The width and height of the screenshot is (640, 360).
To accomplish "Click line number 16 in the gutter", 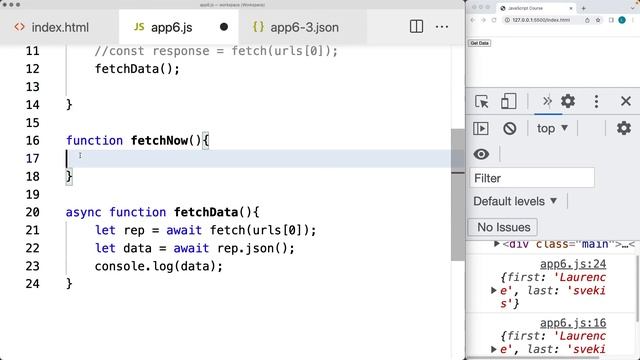I will click(x=33, y=140).
